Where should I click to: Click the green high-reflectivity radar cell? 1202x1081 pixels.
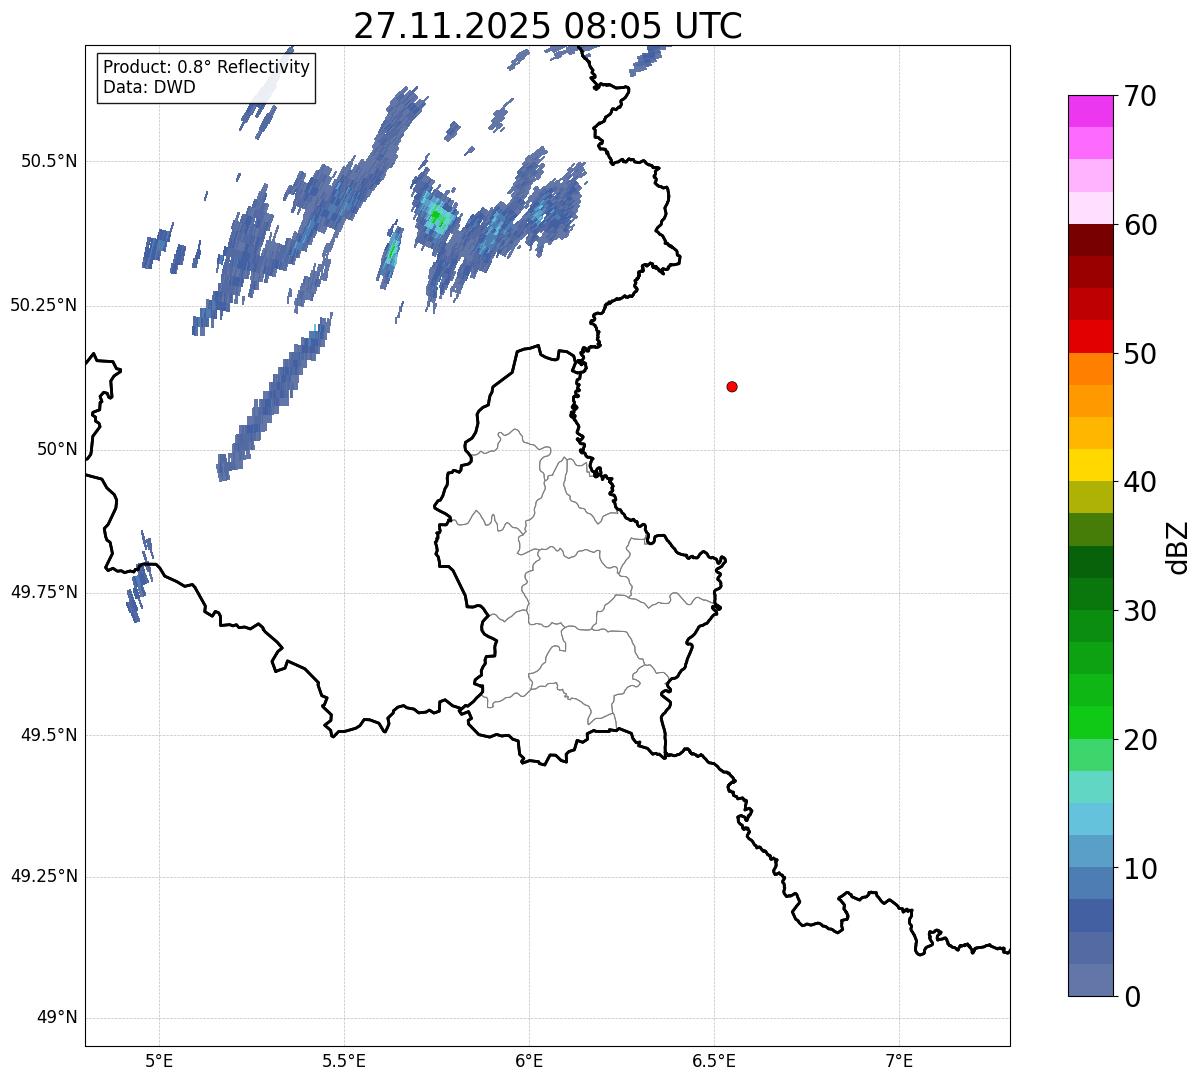click(437, 216)
